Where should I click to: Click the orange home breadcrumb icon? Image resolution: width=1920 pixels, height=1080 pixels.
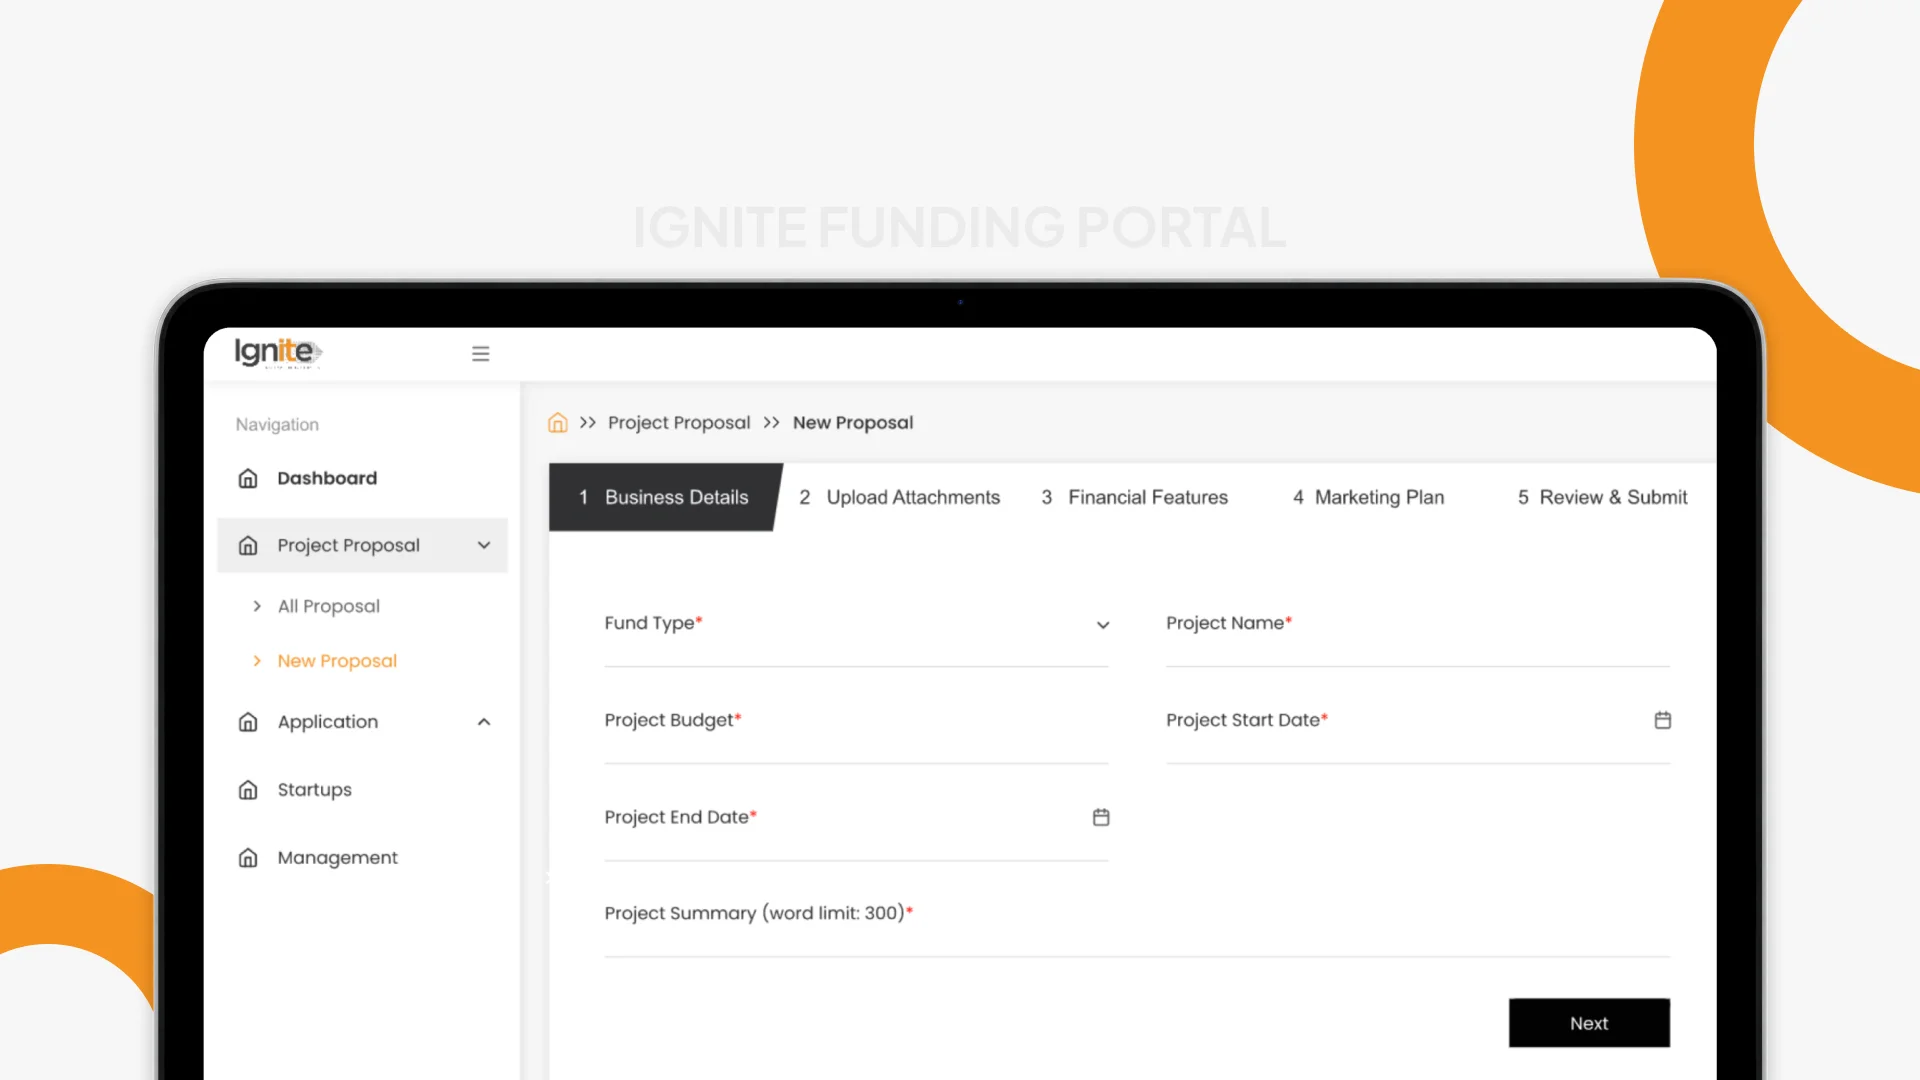coord(558,423)
